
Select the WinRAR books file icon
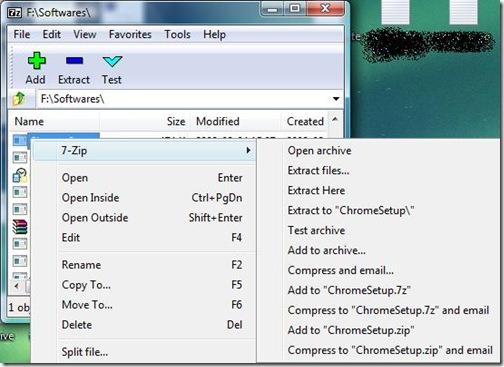click(20, 227)
